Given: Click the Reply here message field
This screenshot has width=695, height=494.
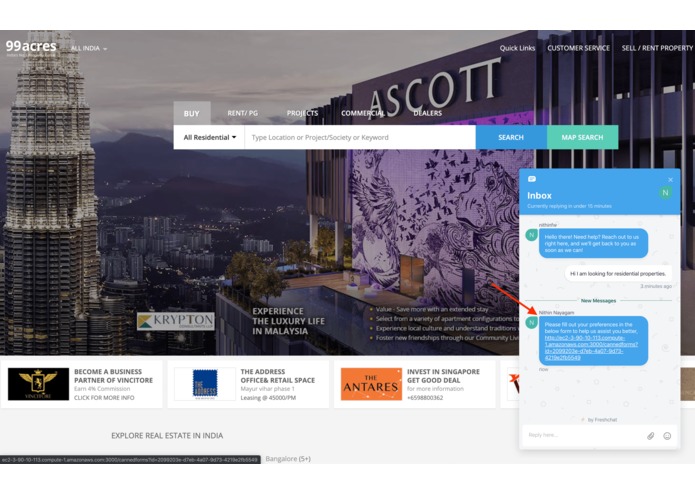Looking at the screenshot, I should click(x=583, y=435).
